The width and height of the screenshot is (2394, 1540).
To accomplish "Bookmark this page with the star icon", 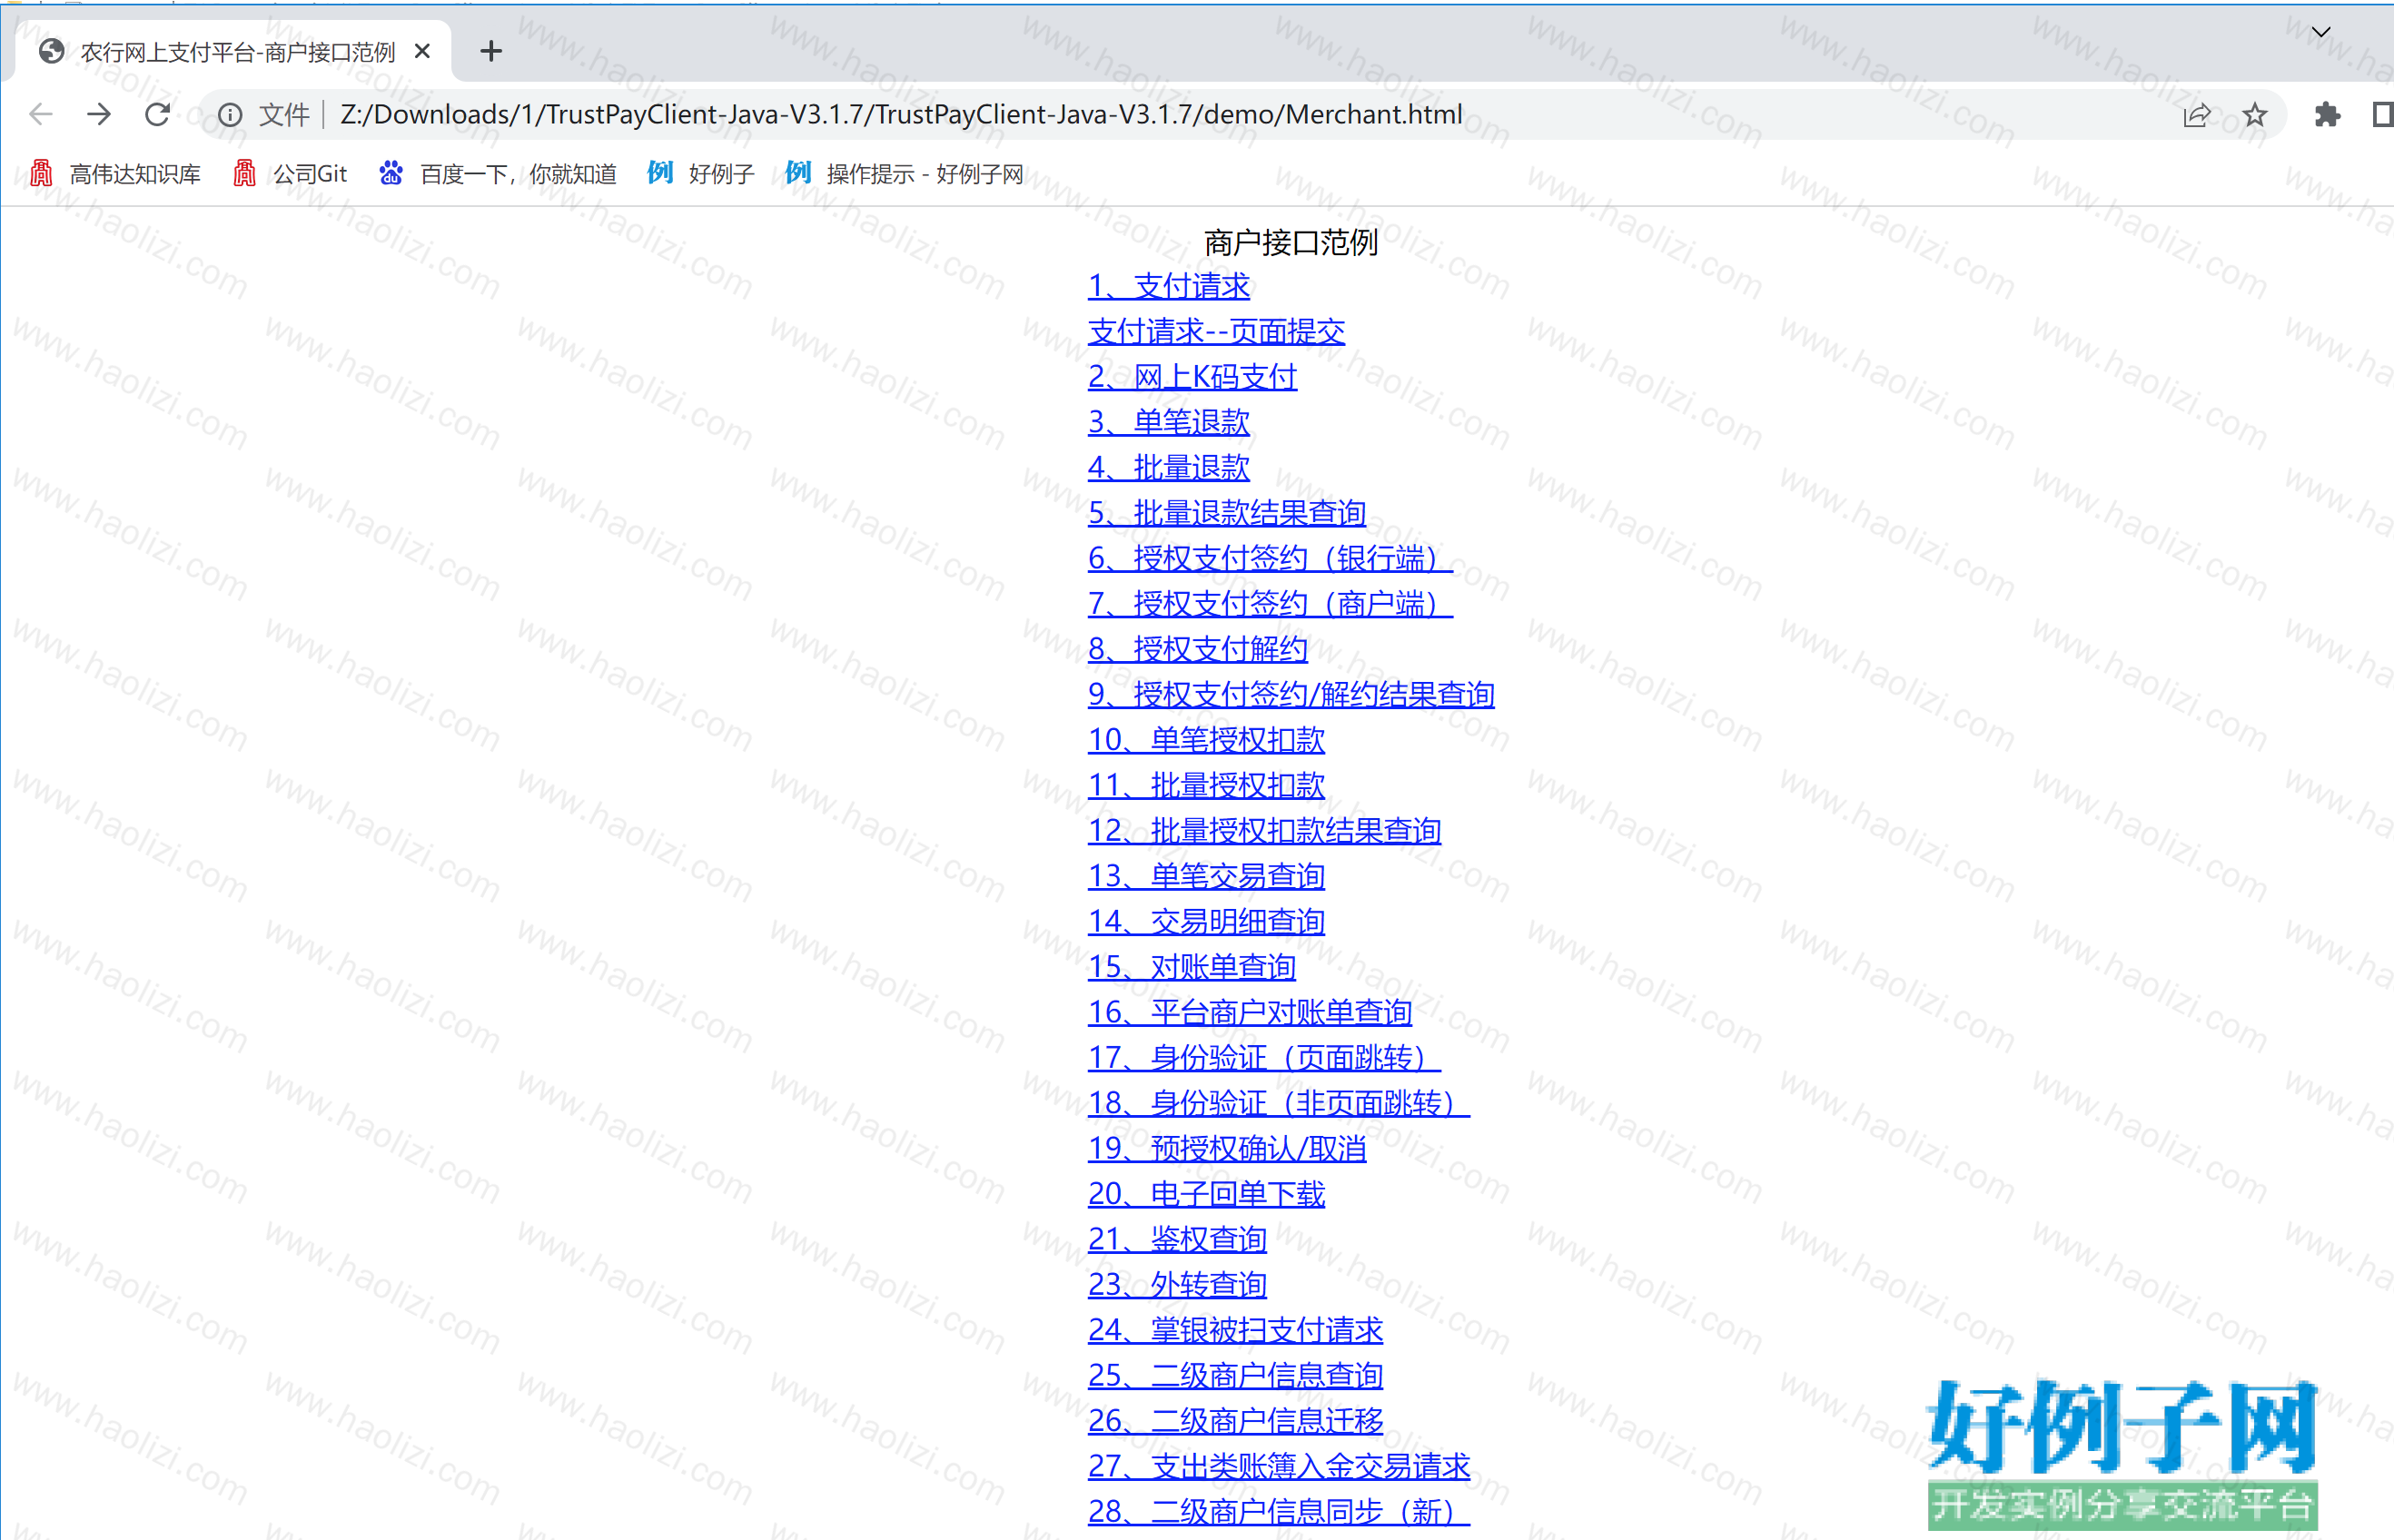I will pyautogui.click(x=2254, y=115).
